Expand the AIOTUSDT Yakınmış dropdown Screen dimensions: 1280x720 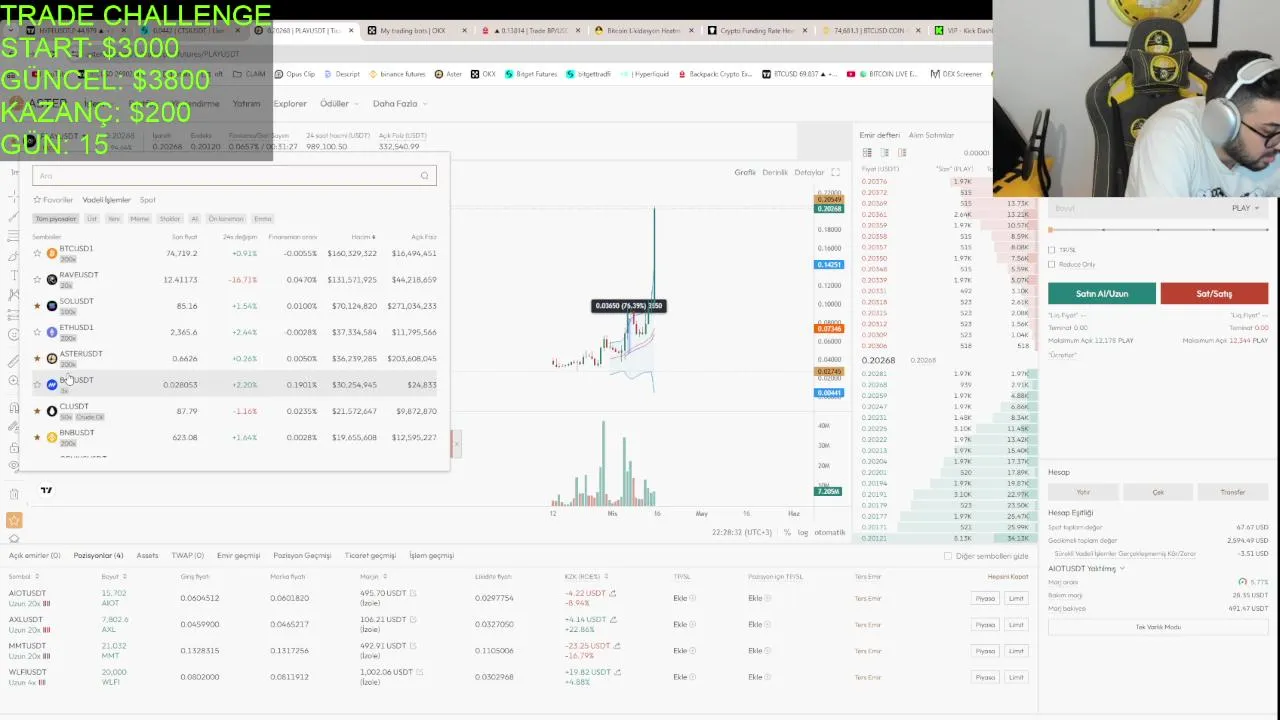click(x=1086, y=568)
